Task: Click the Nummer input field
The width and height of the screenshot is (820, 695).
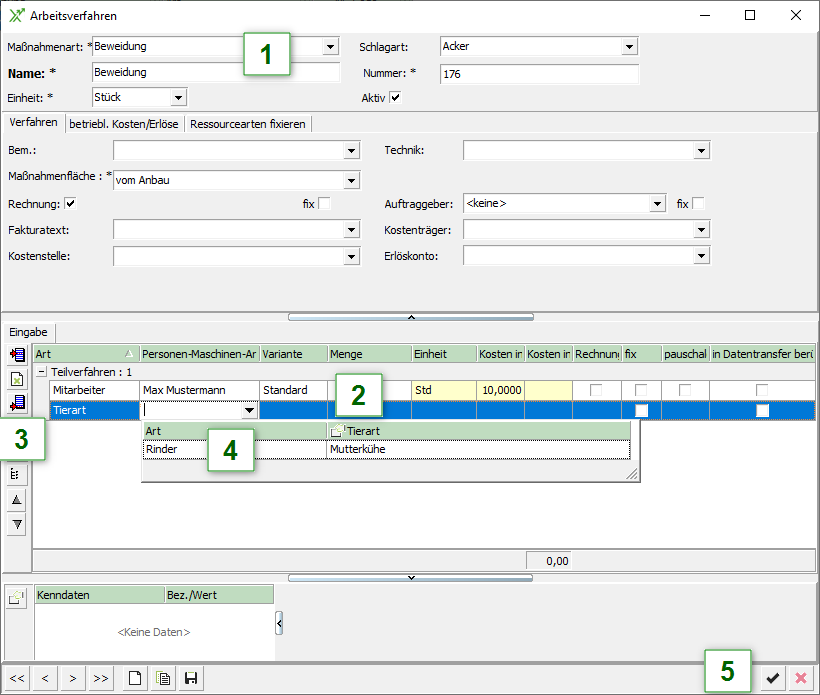Action: [x=538, y=74]
